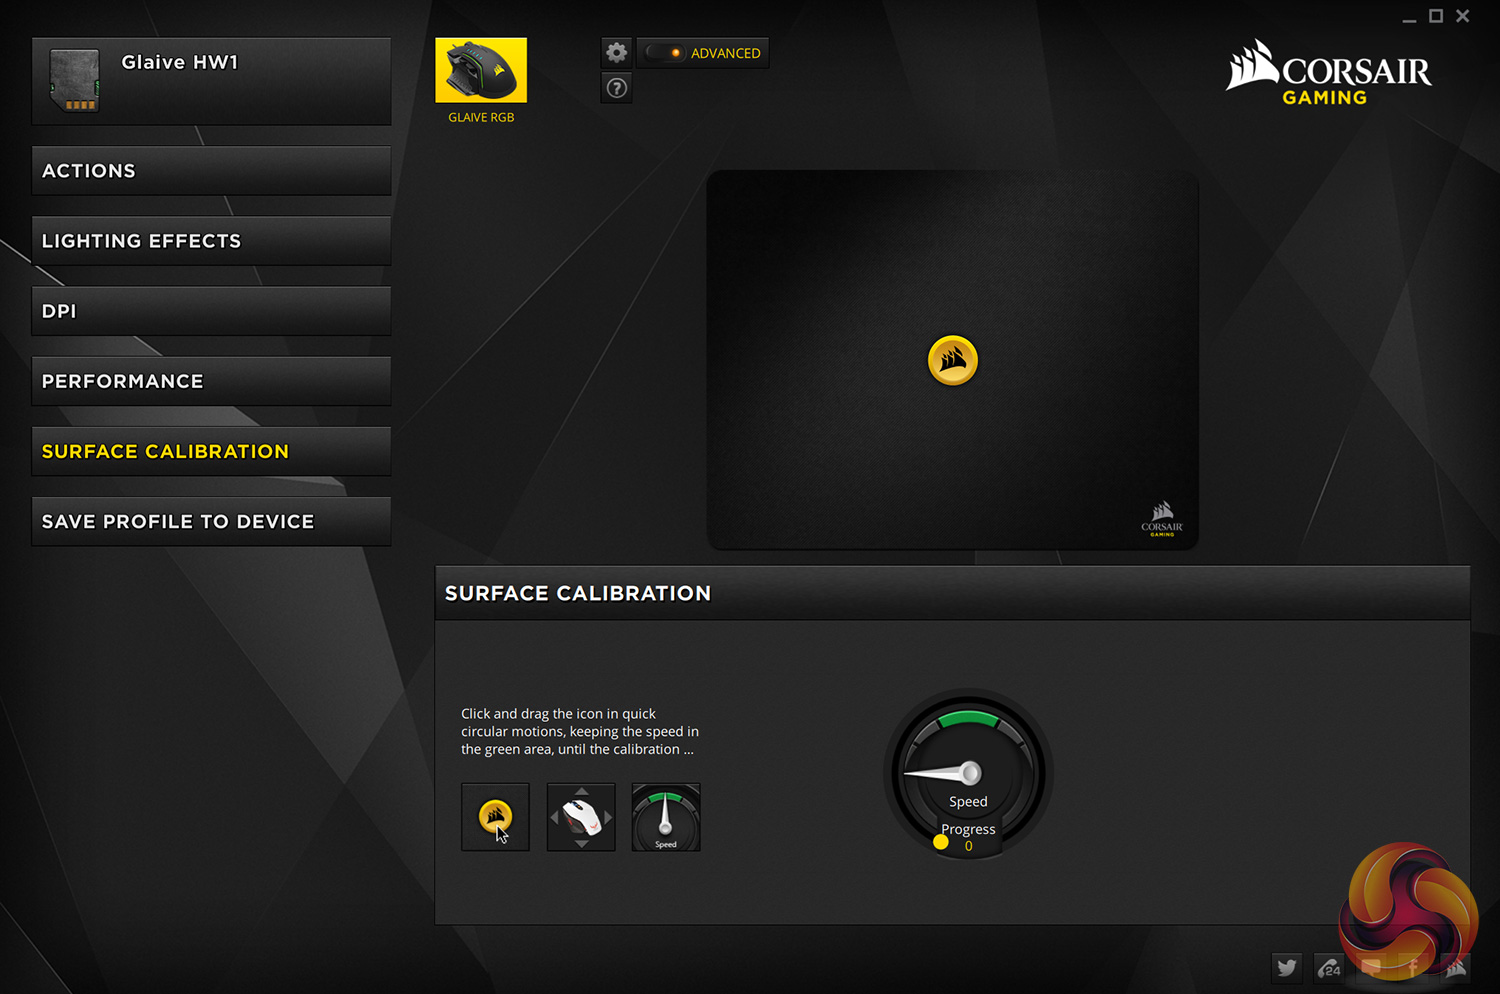
Task: Click the Corsair Gaming logo
Action: (1329, 72)
